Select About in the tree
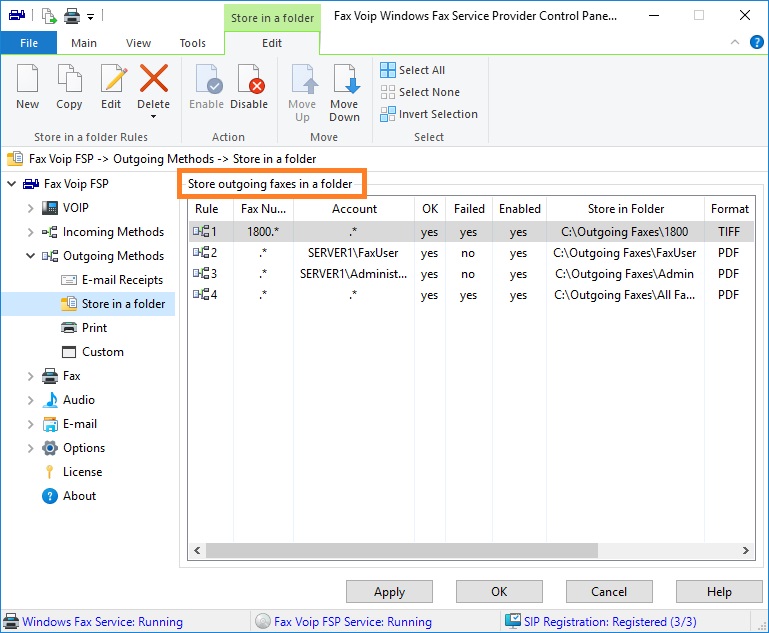Image resolution: width=769 pixels, height=633 pixels. click(x=79, y=496)
